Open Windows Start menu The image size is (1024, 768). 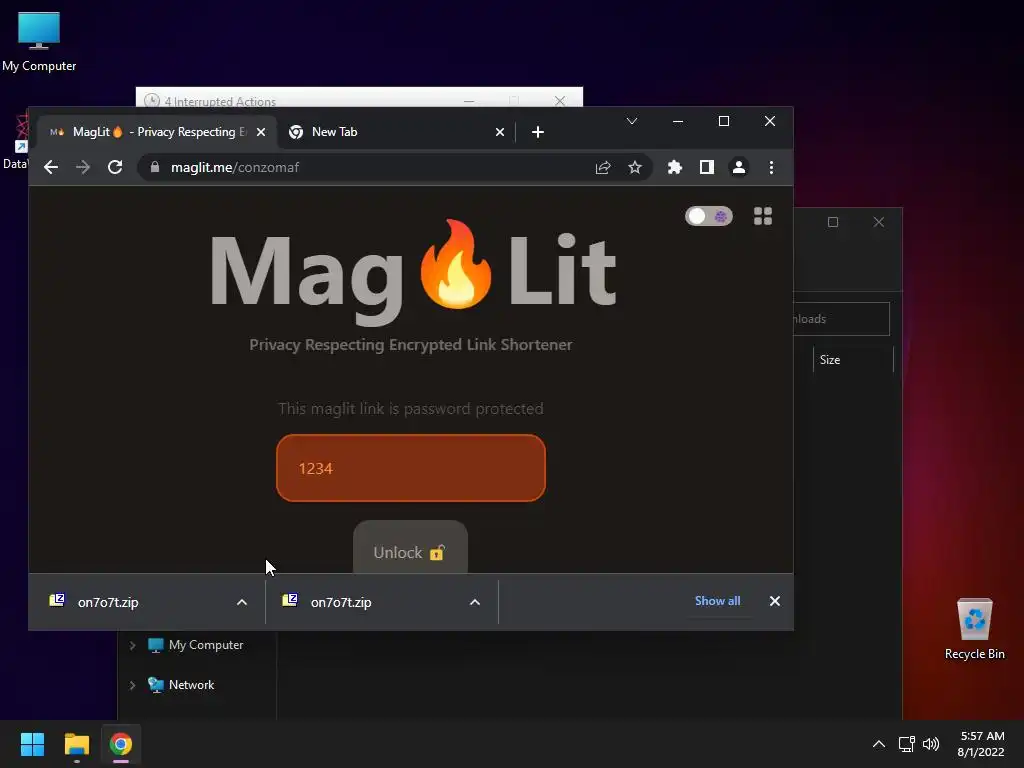click(x=32, y=744)
